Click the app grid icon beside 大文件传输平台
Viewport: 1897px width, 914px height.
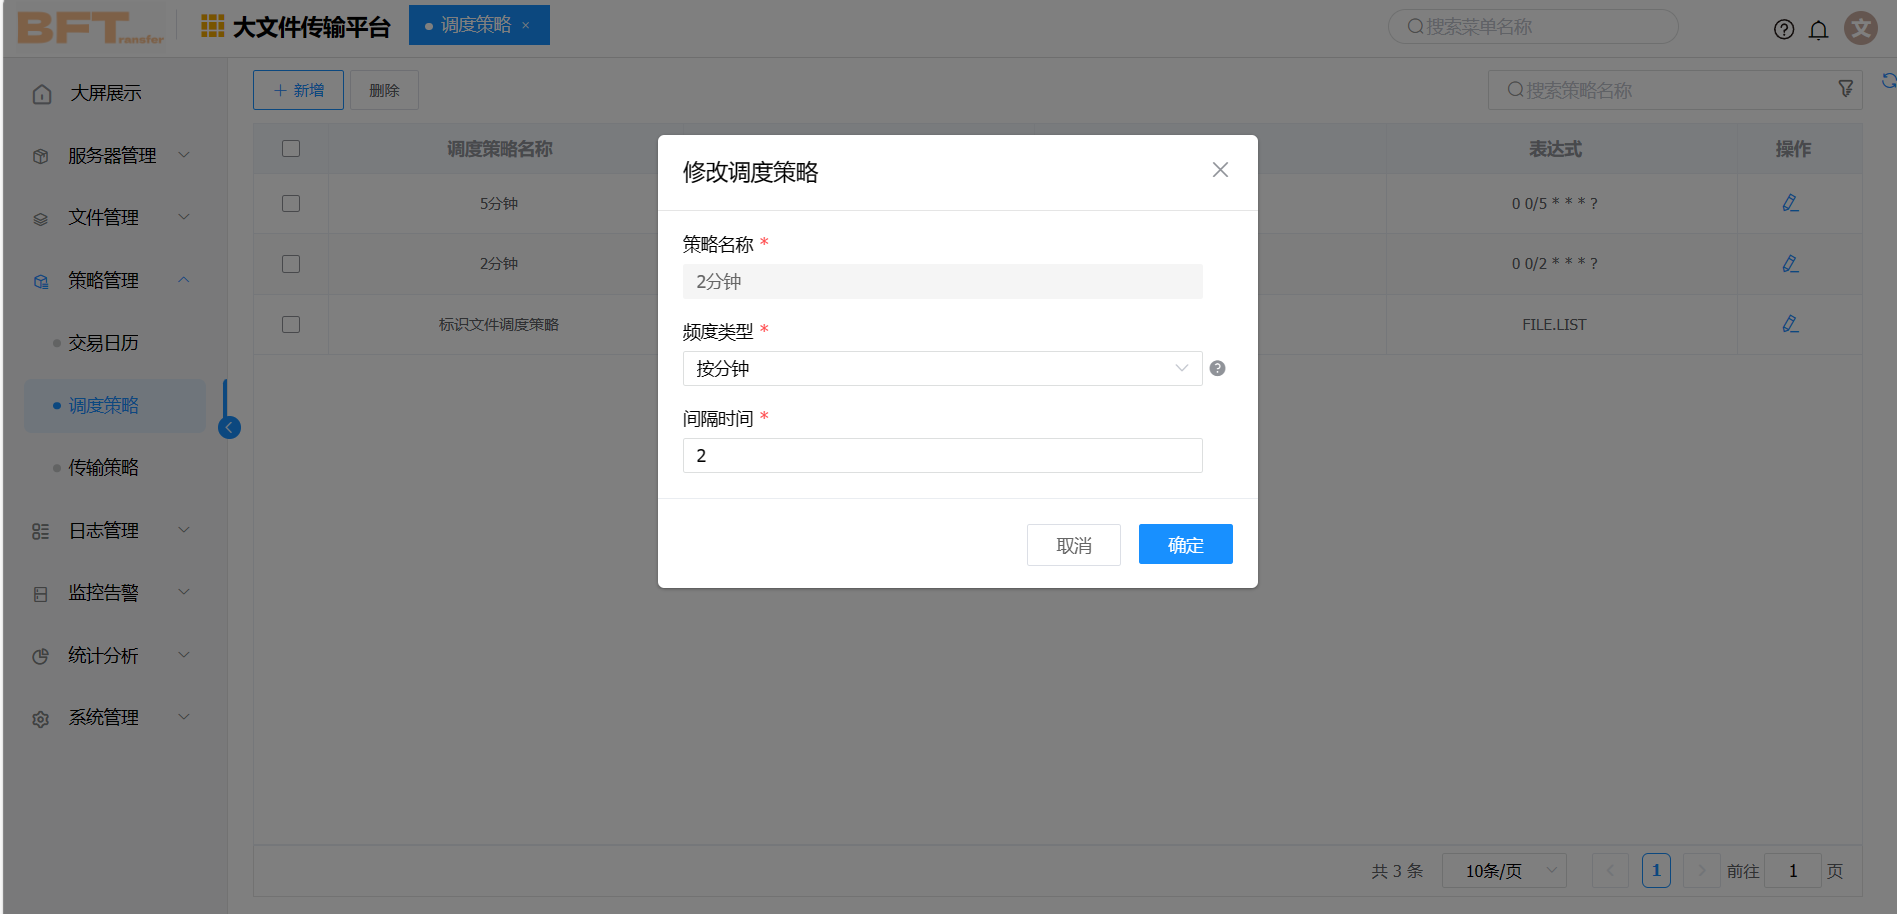(210, 26)
